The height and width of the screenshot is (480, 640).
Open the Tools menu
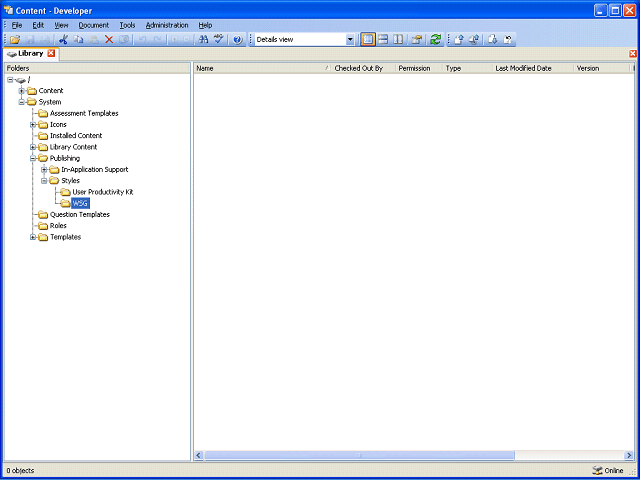tap(127, 25)
